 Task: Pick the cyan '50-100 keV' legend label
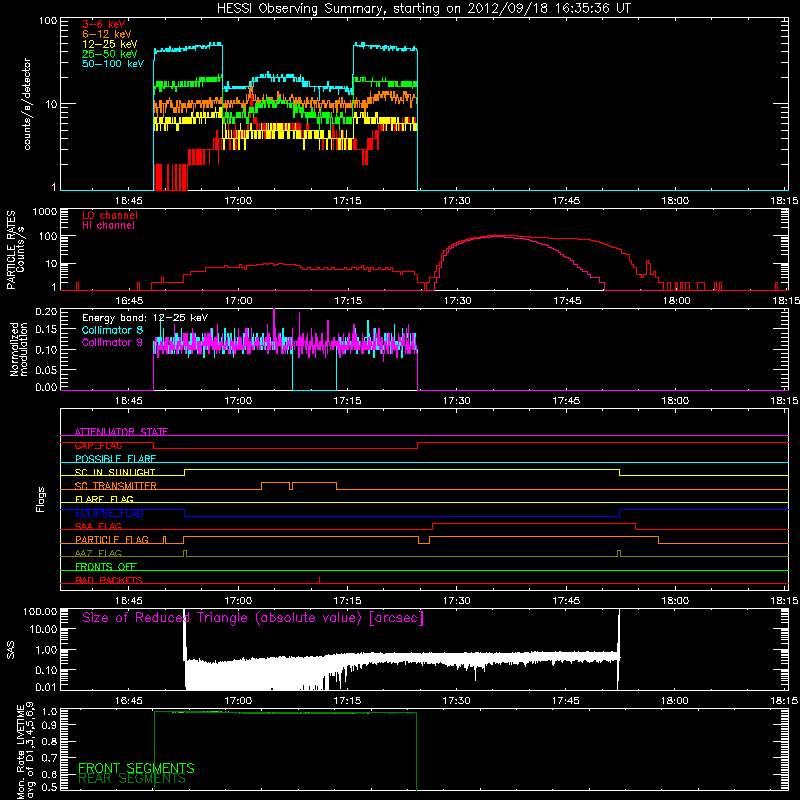tap(113, 64)
